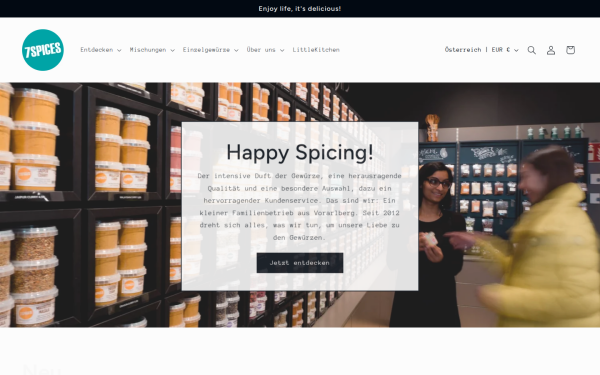Click the 7SPICES round logo
Screen dimensions: 600x375
point(43,50)
